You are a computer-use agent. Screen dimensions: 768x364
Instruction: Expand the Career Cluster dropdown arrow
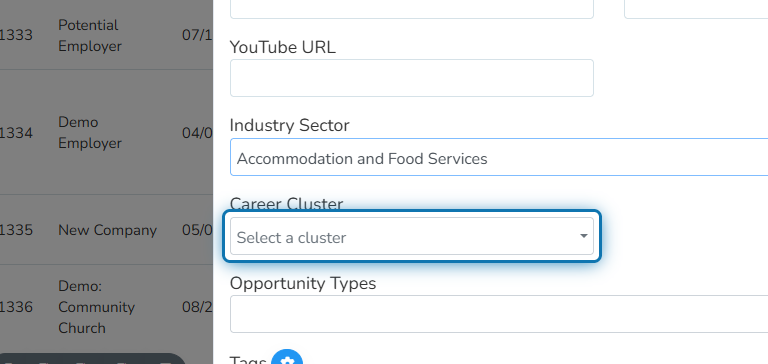click(583, 236)
